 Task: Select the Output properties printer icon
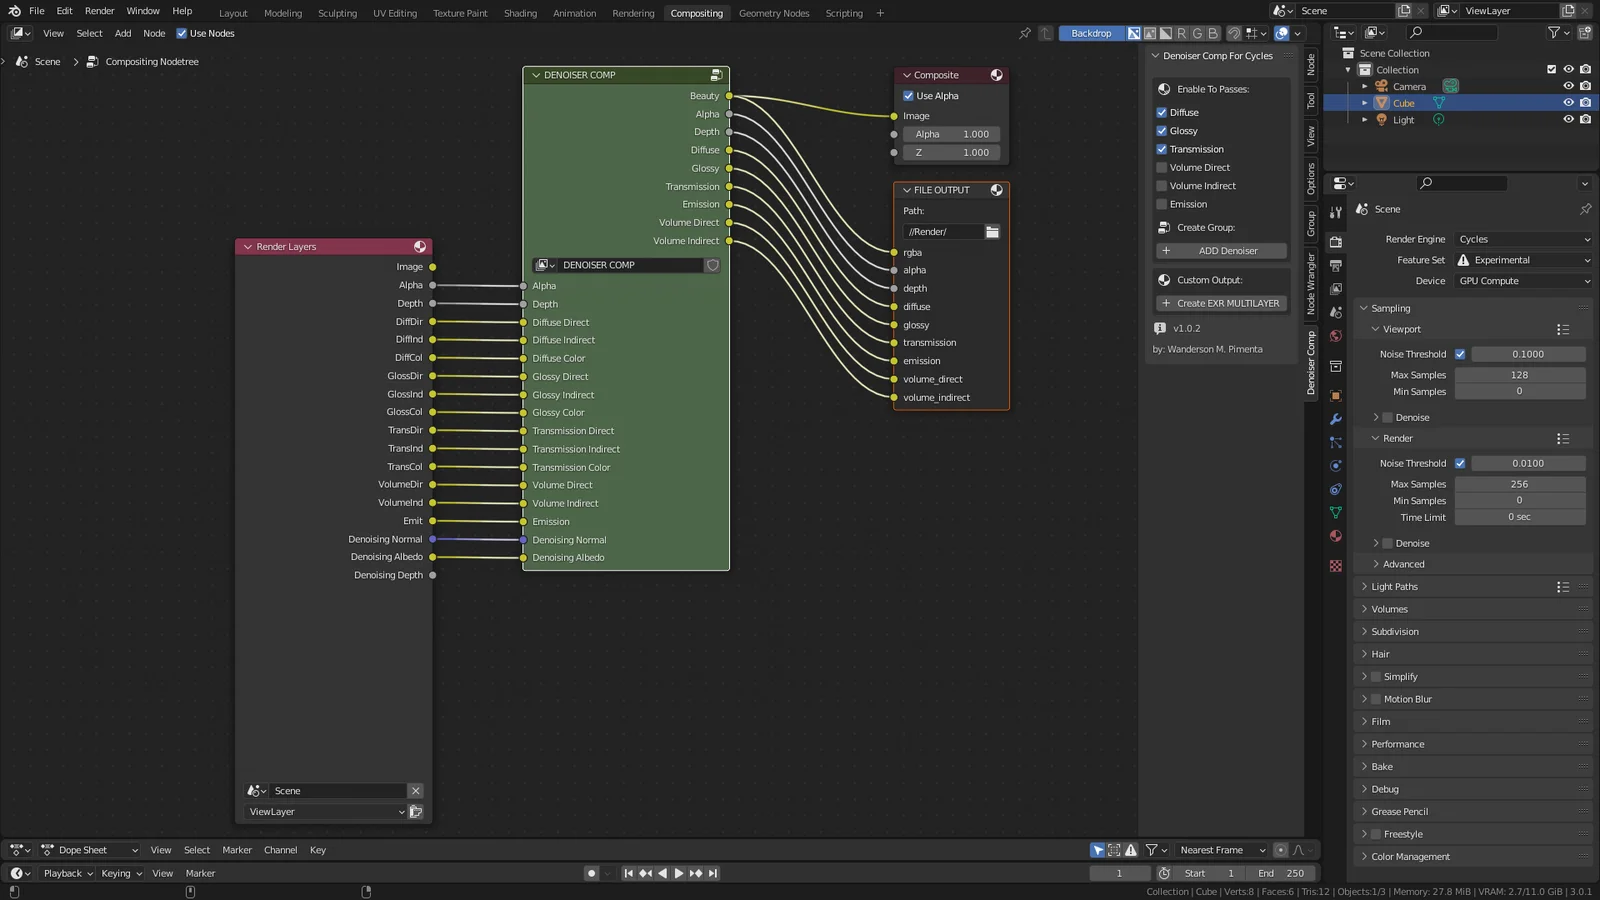(1335, 267)
